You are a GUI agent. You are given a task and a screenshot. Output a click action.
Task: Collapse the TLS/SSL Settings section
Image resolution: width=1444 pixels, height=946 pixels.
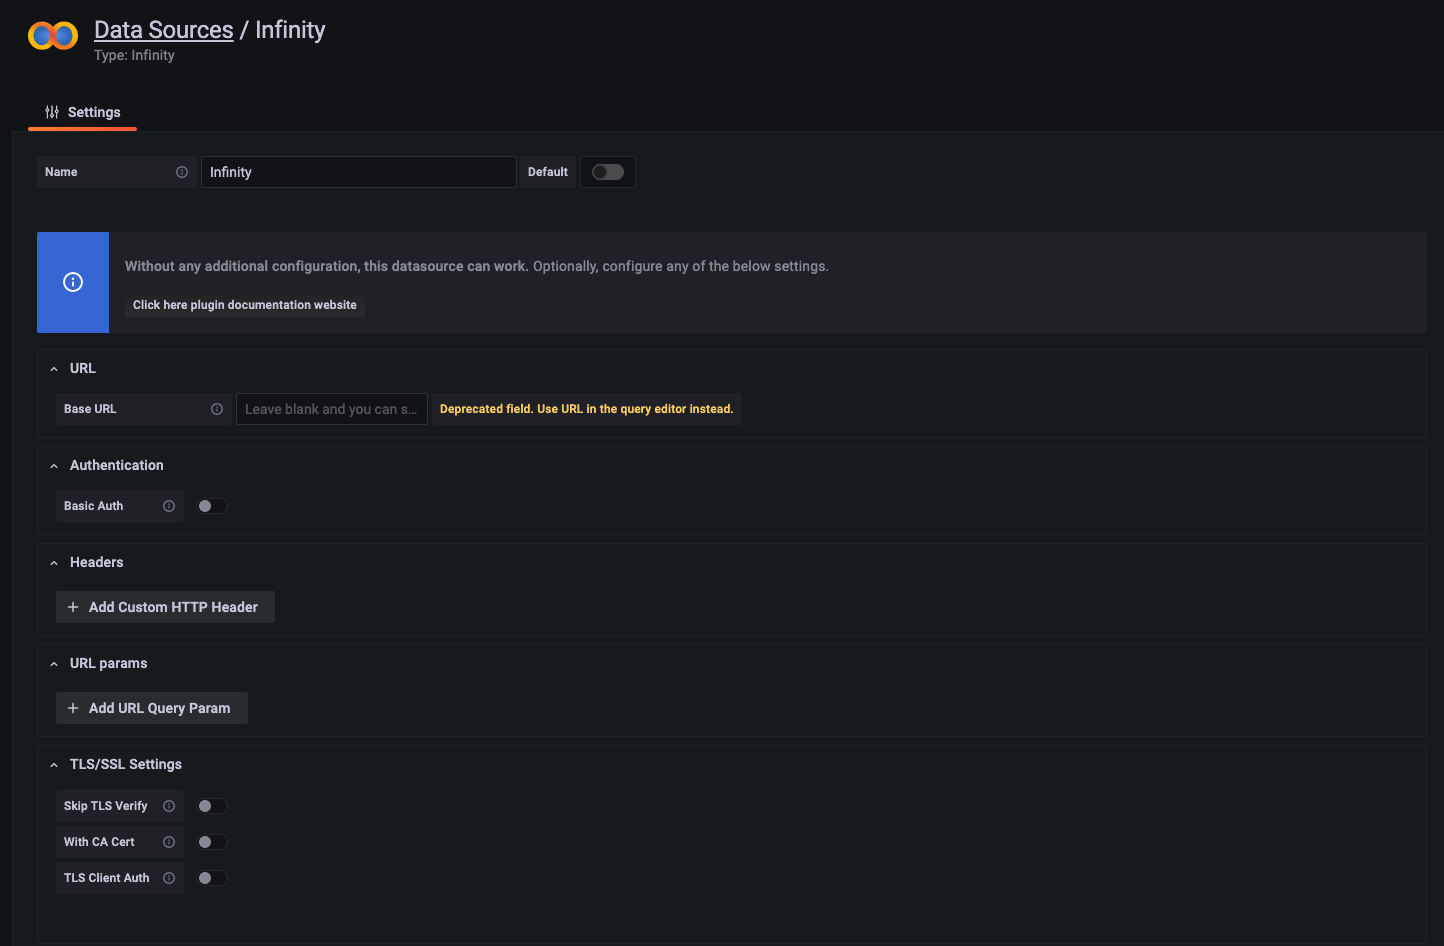pyautogui.click(x=53, y=763)
